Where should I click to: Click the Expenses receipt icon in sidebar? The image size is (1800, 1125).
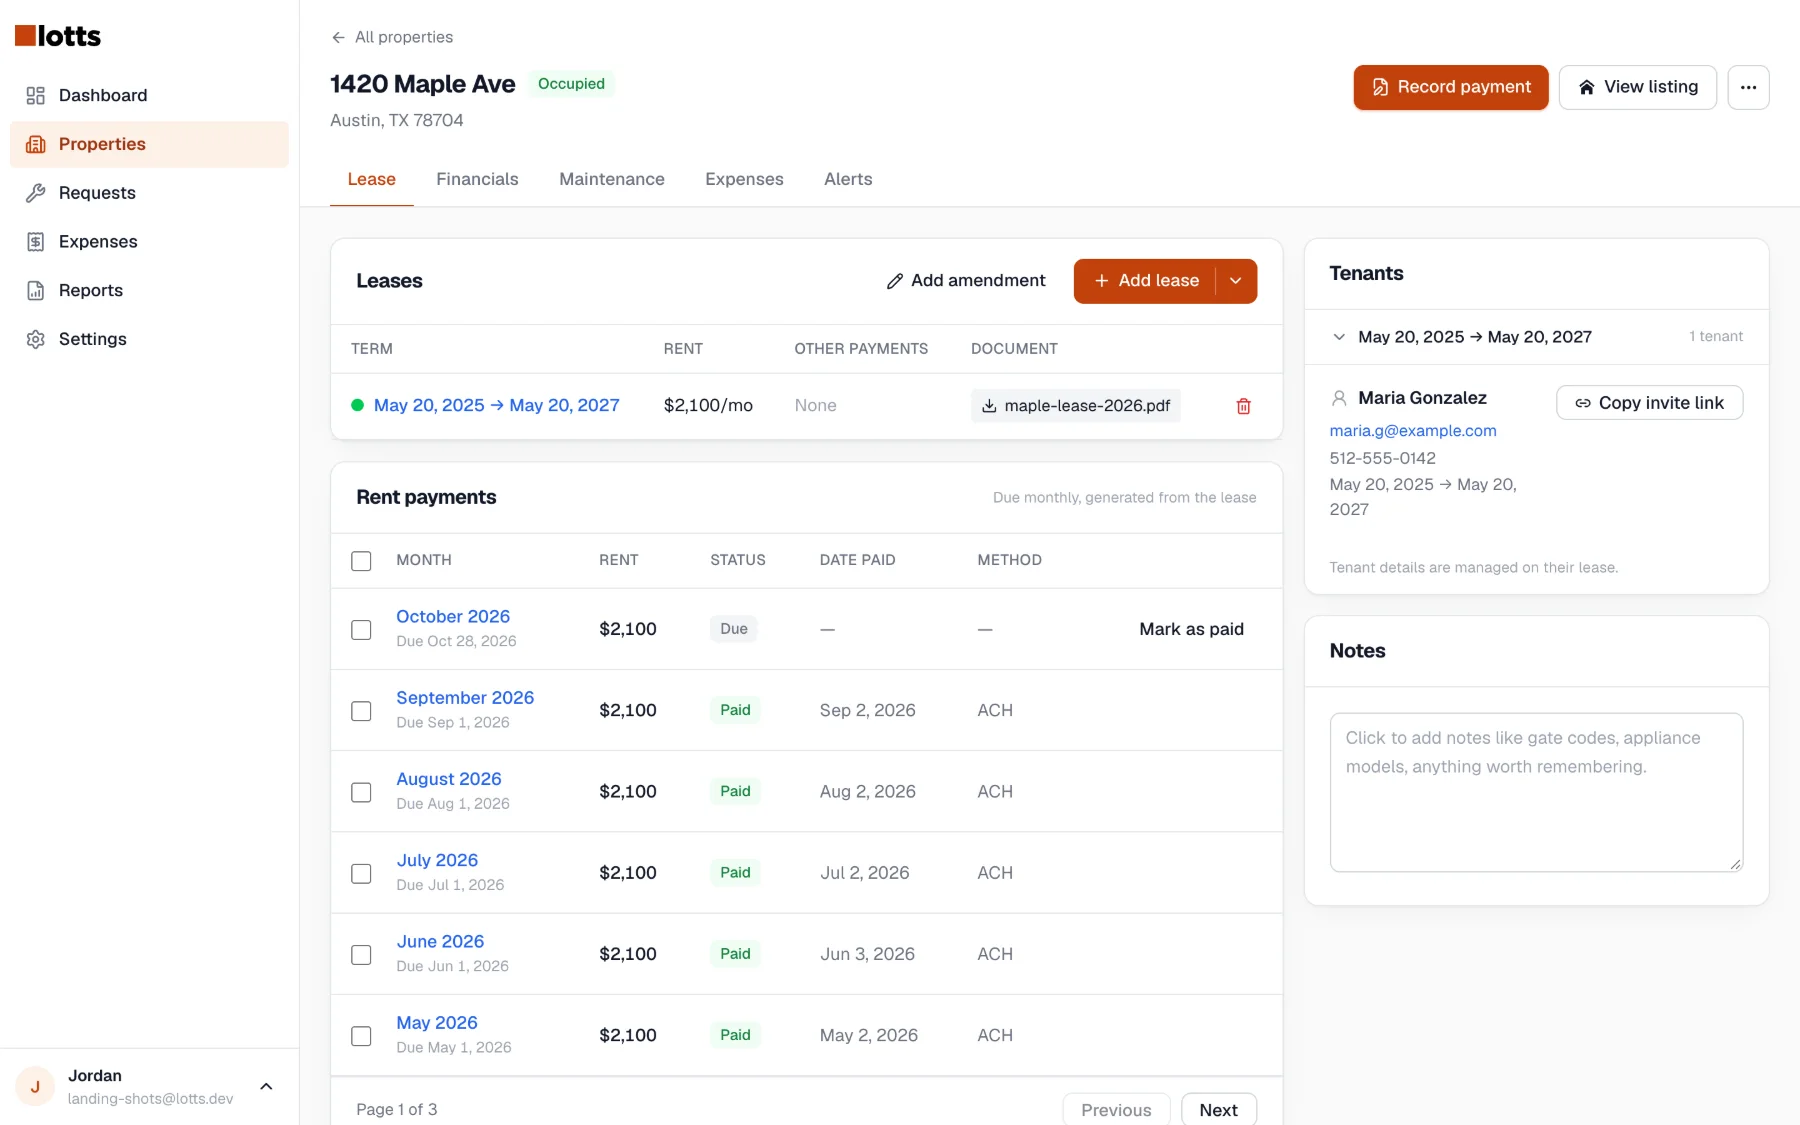coord(36,241)
